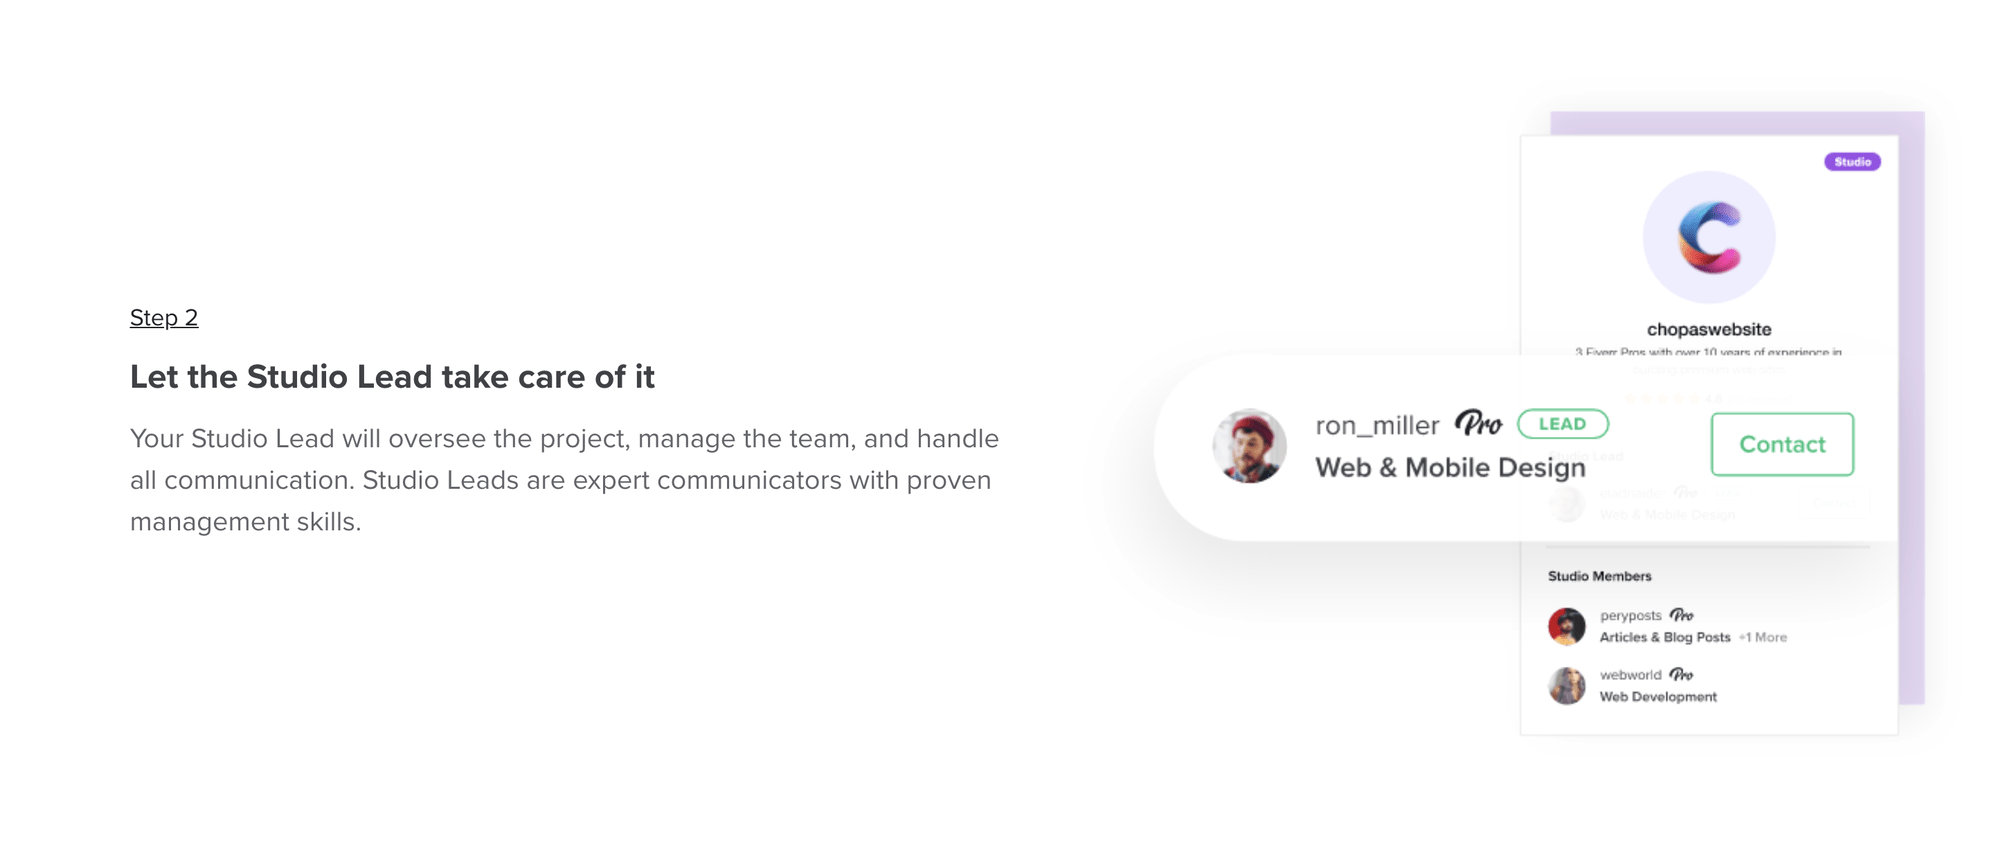Open the webworld member avatar

[1566, 686]
